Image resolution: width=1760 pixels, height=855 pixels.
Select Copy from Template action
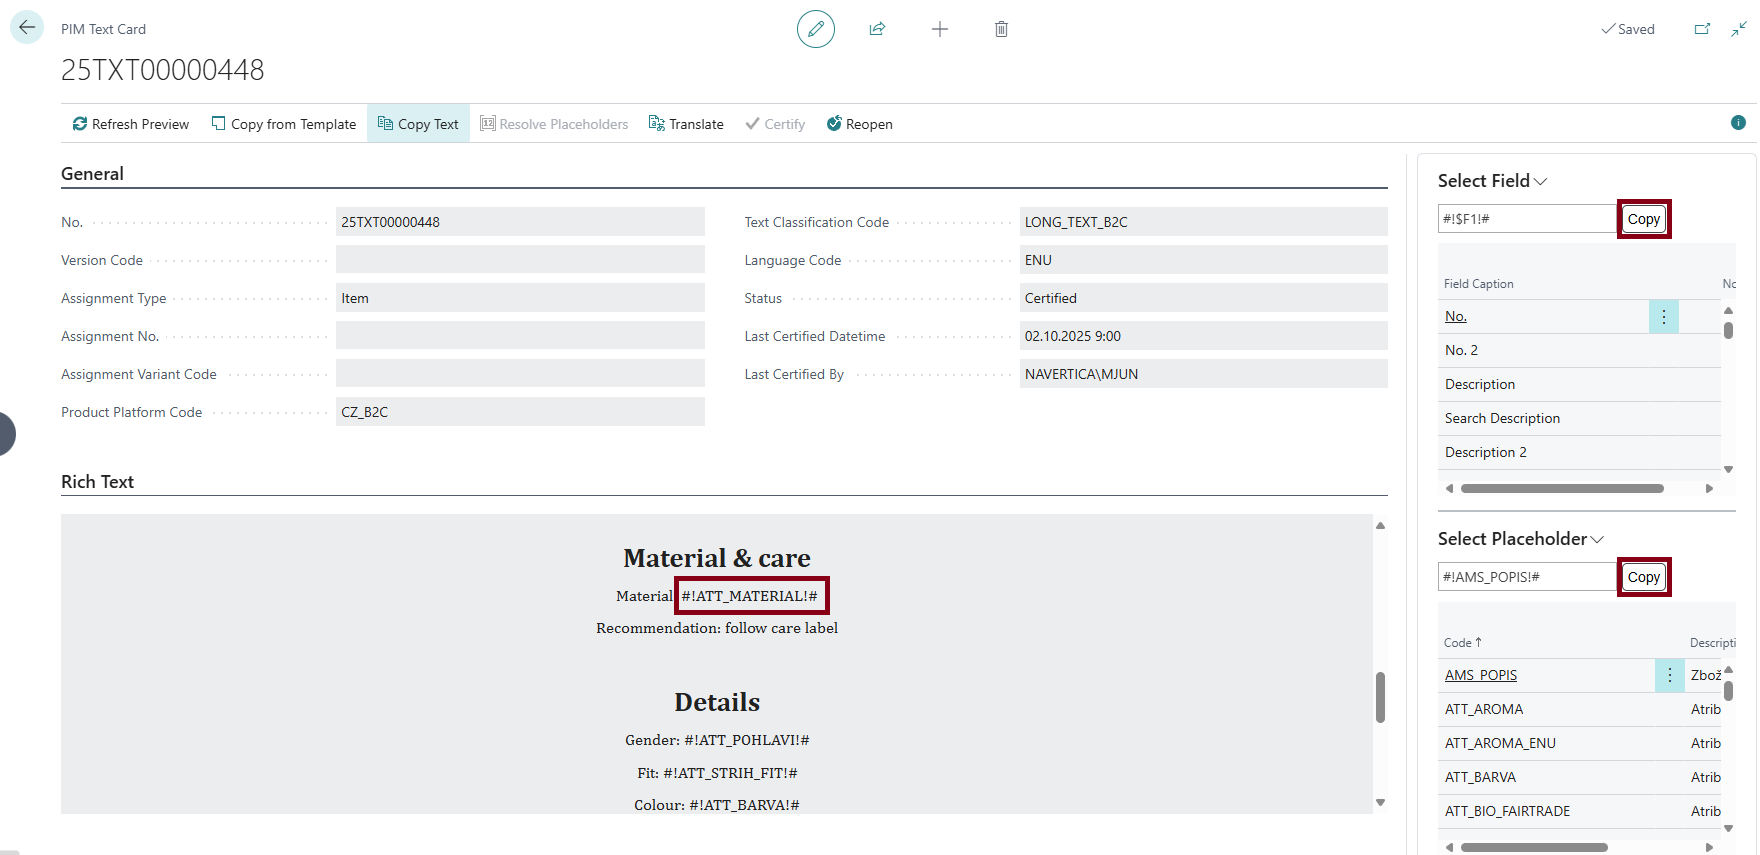click(x=283, y=124)
